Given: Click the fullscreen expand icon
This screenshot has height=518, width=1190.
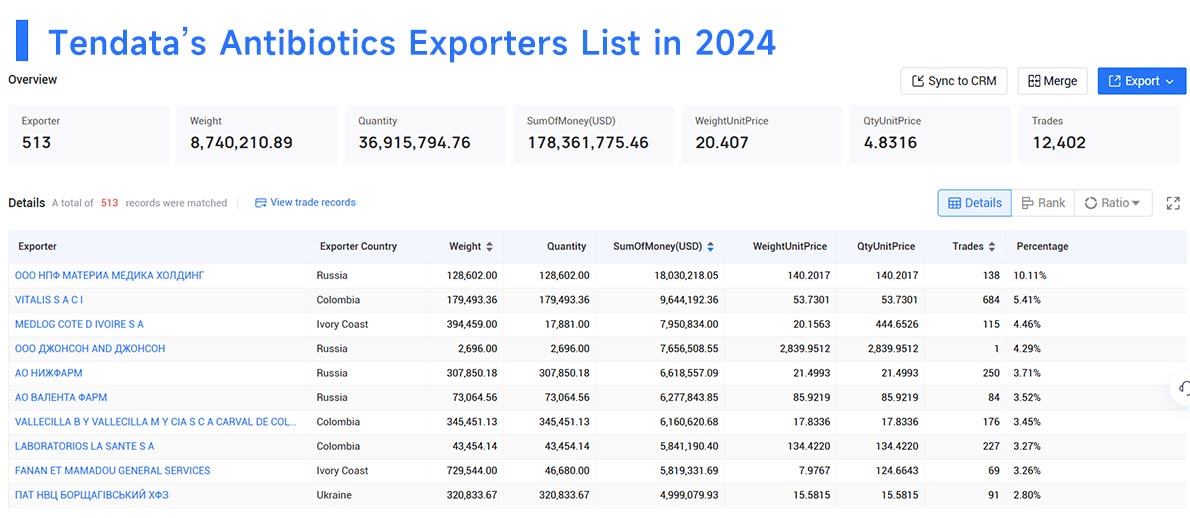Looking at the screenshot, I should click(1173, 202).
